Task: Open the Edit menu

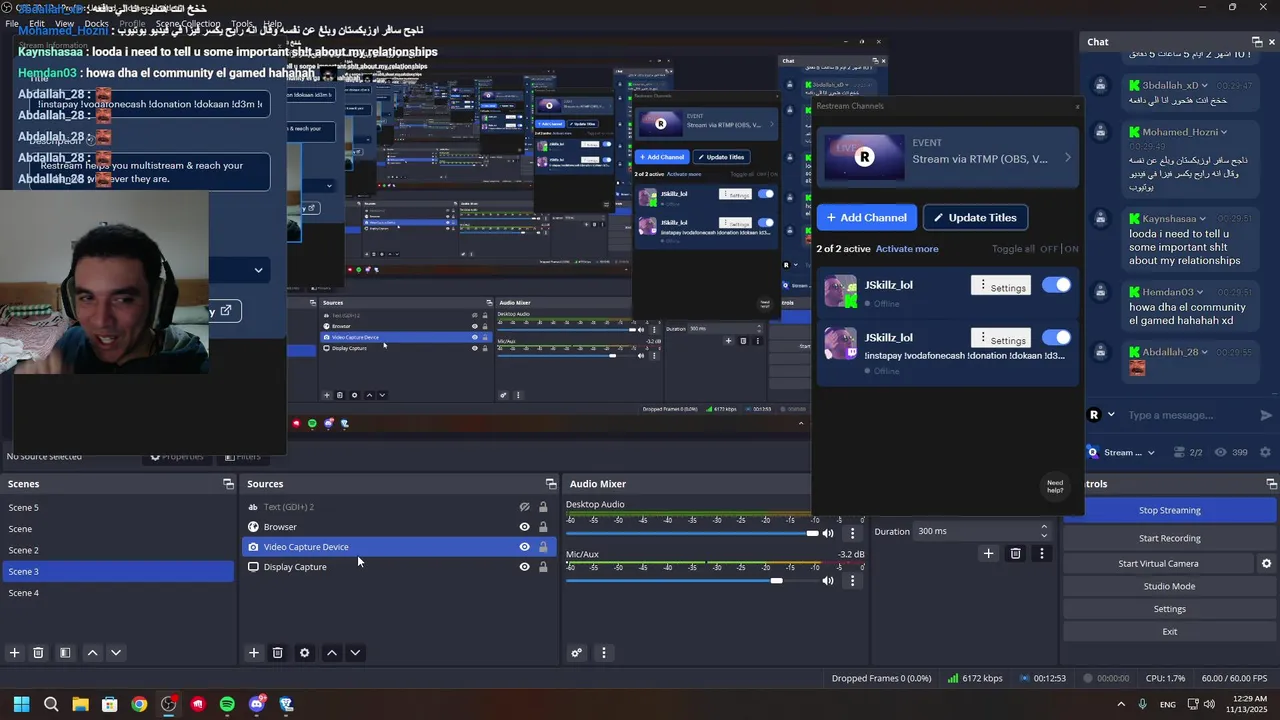Action: pyautogui.click(x=37, y=24)
